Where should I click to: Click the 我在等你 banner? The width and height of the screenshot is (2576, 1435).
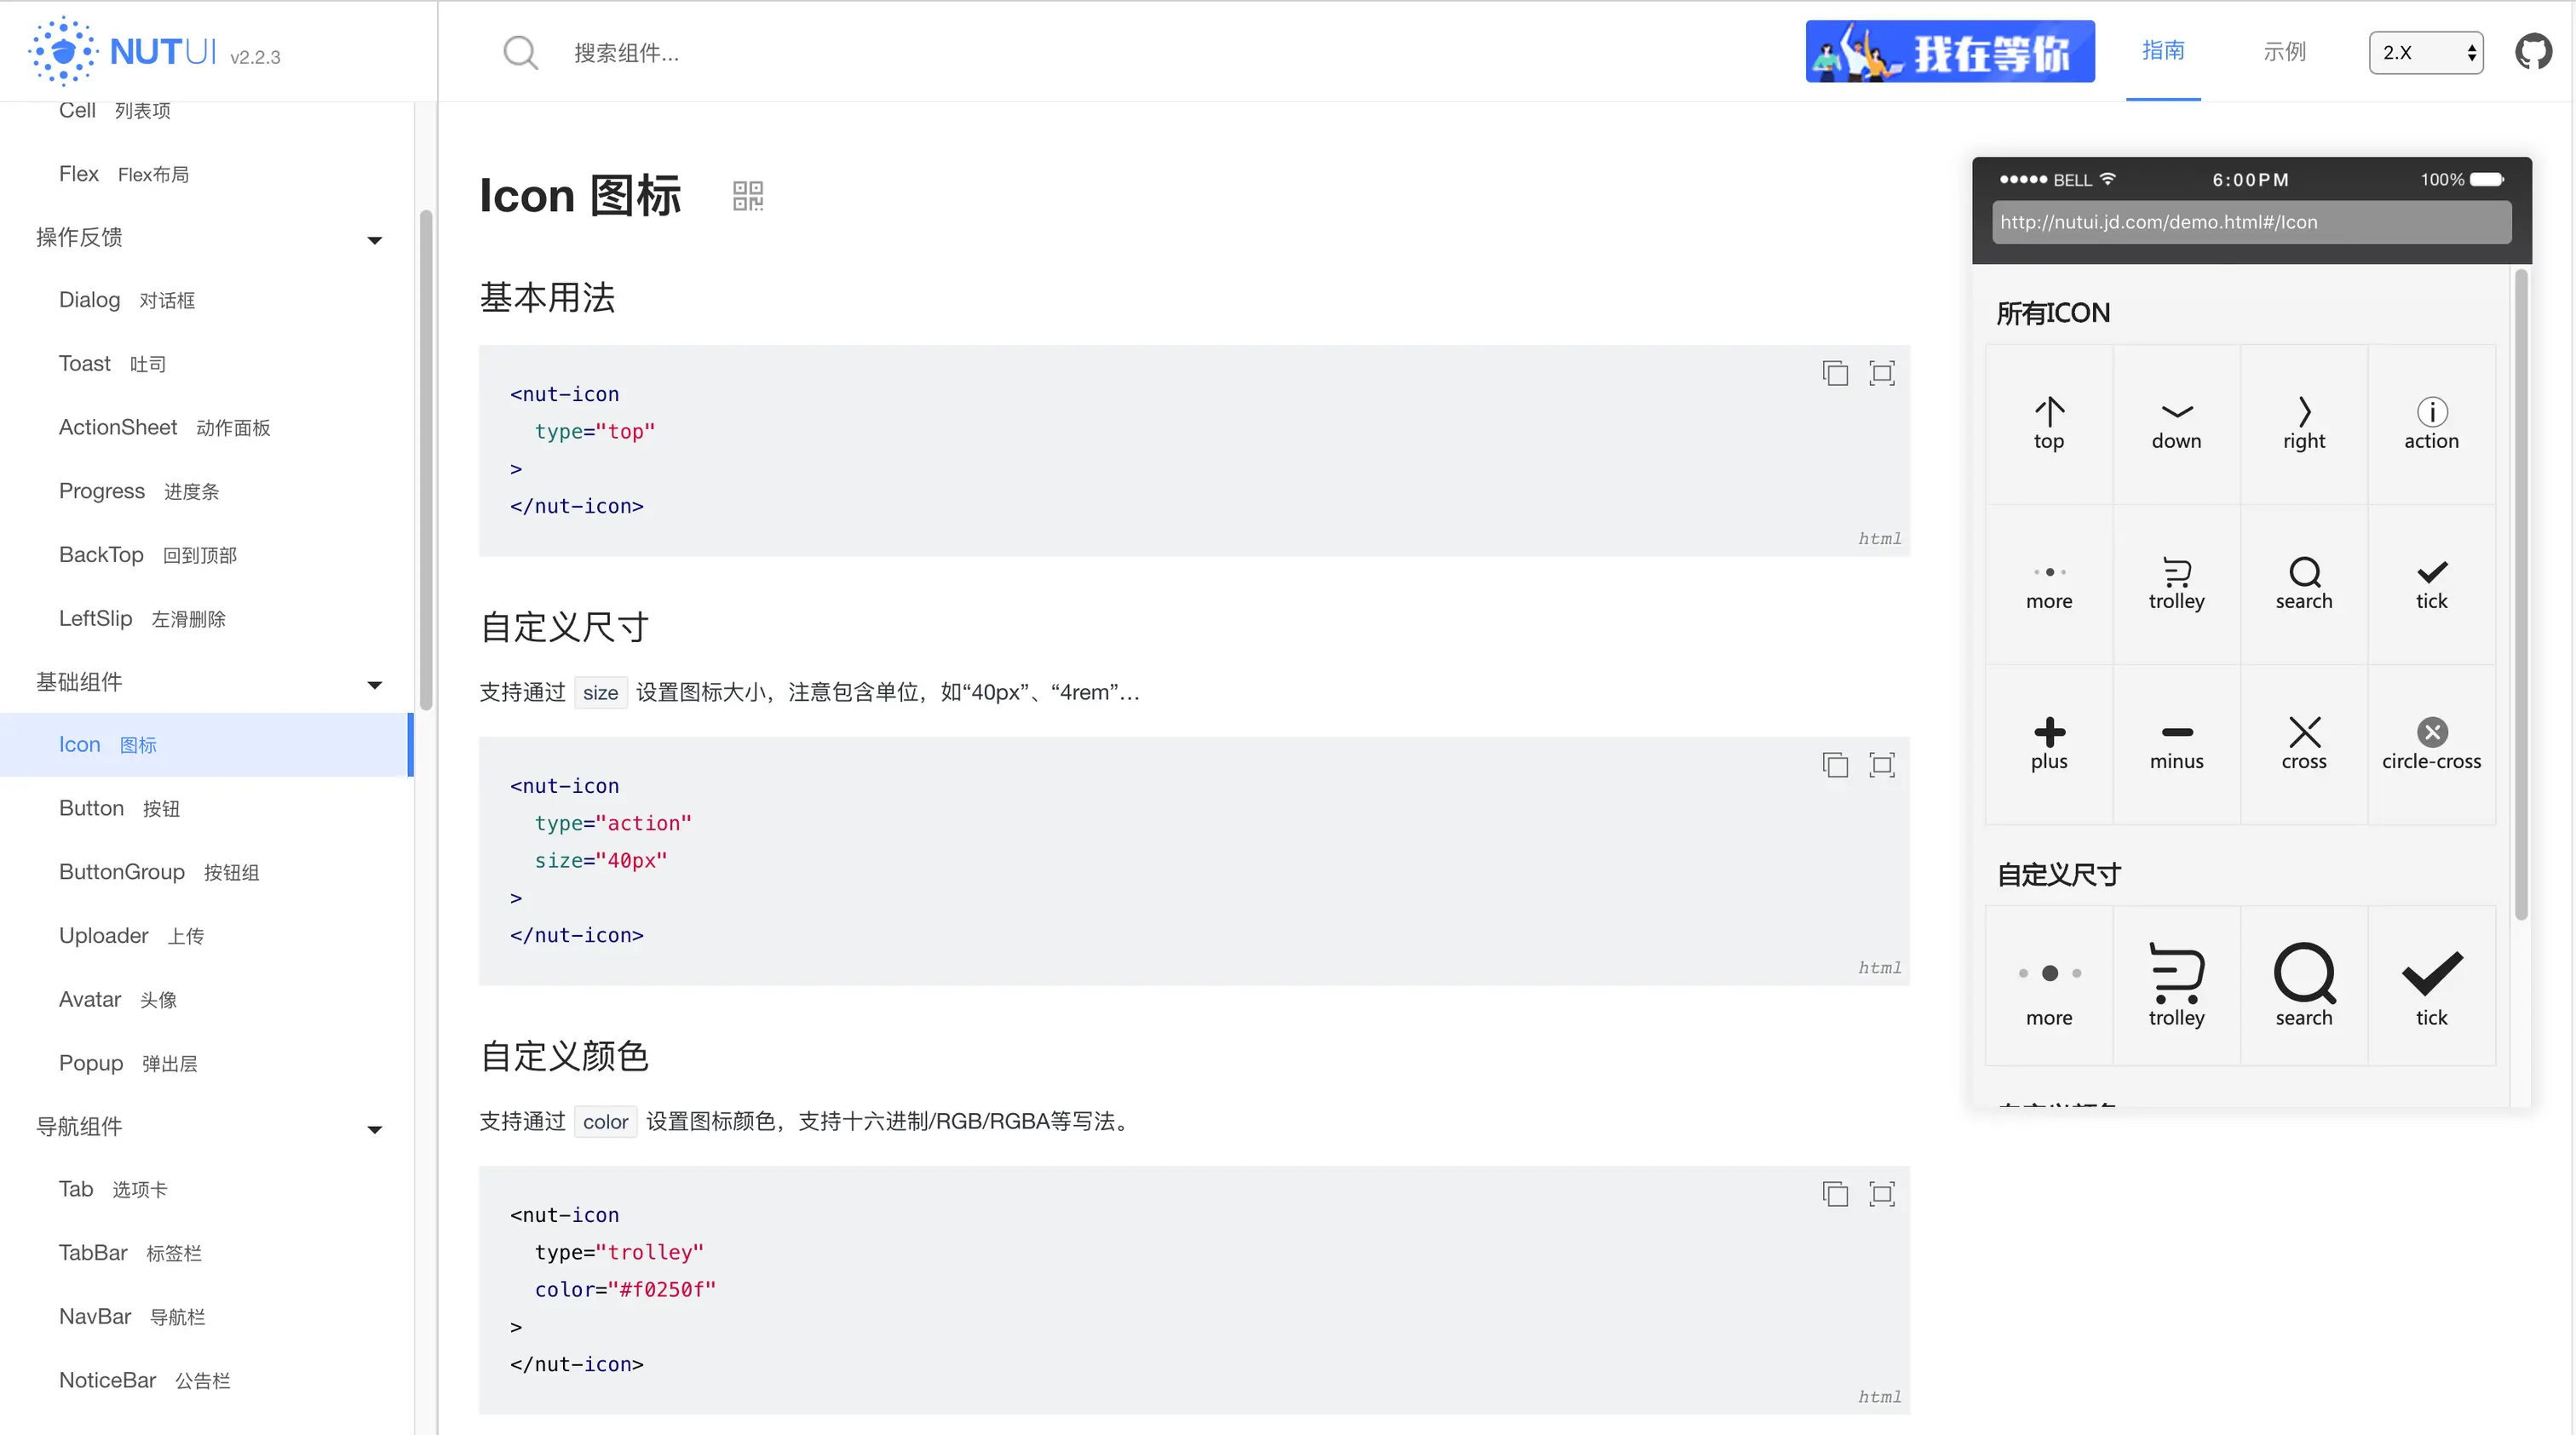point(1949,52)
